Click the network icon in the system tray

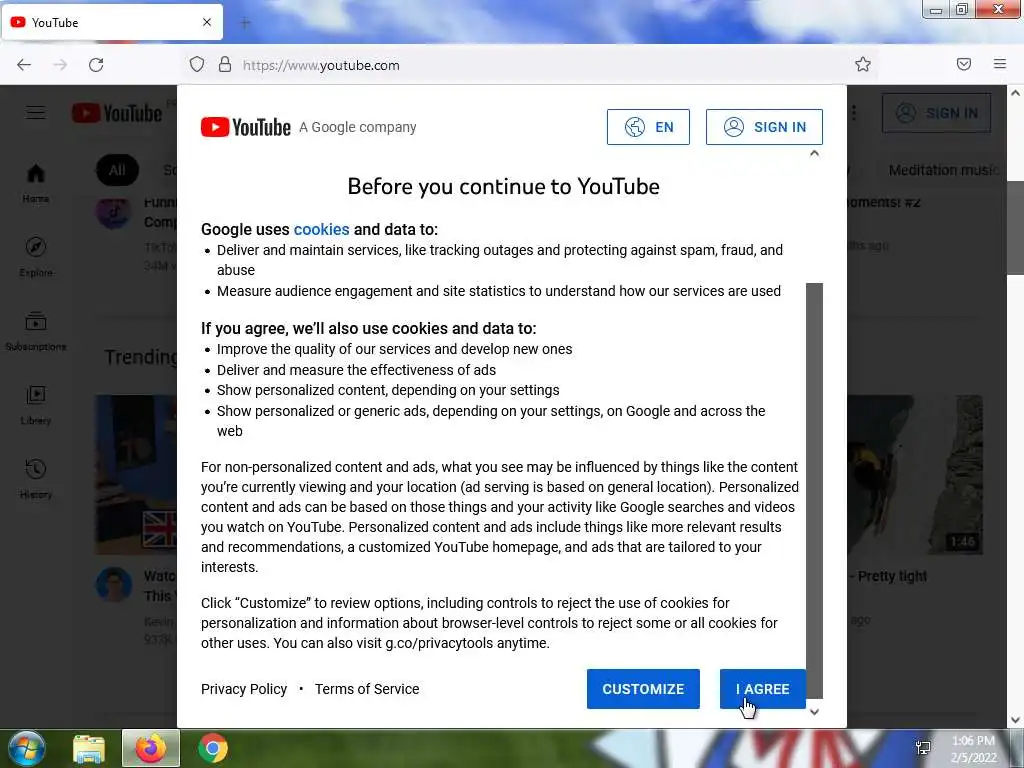pos(923,748)
